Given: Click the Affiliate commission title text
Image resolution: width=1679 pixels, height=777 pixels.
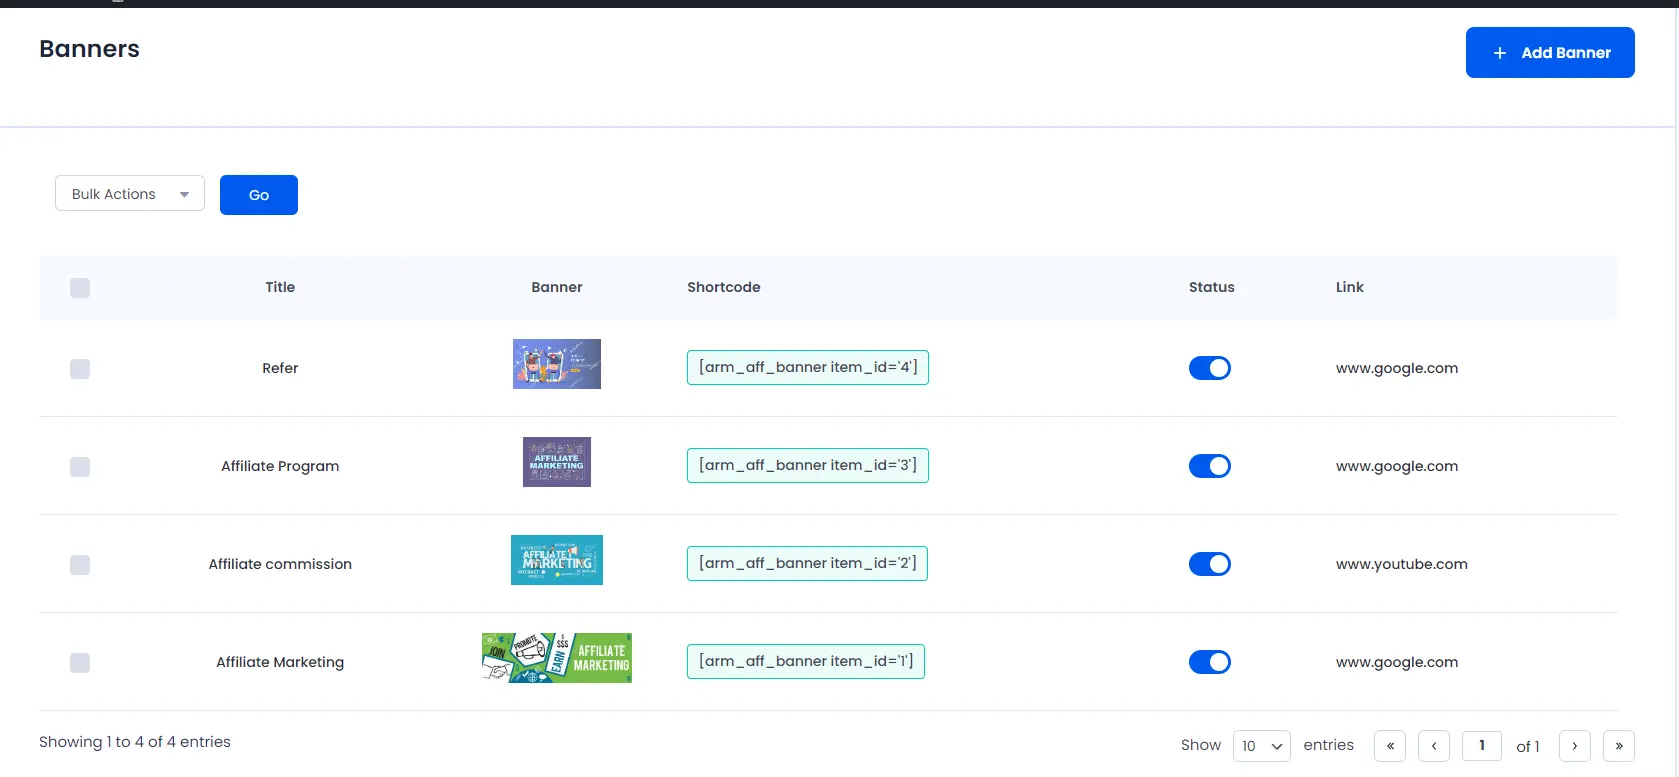Looking at the screenshot, I should pos(280,564).
